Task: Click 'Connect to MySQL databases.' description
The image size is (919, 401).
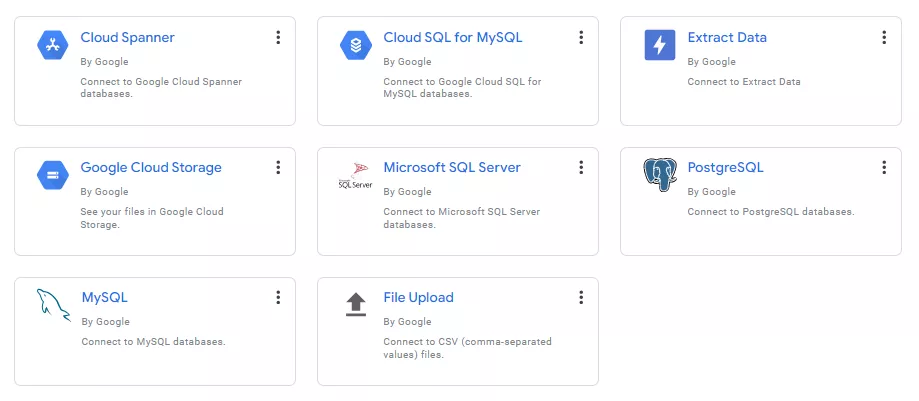Action: (153, 341)
